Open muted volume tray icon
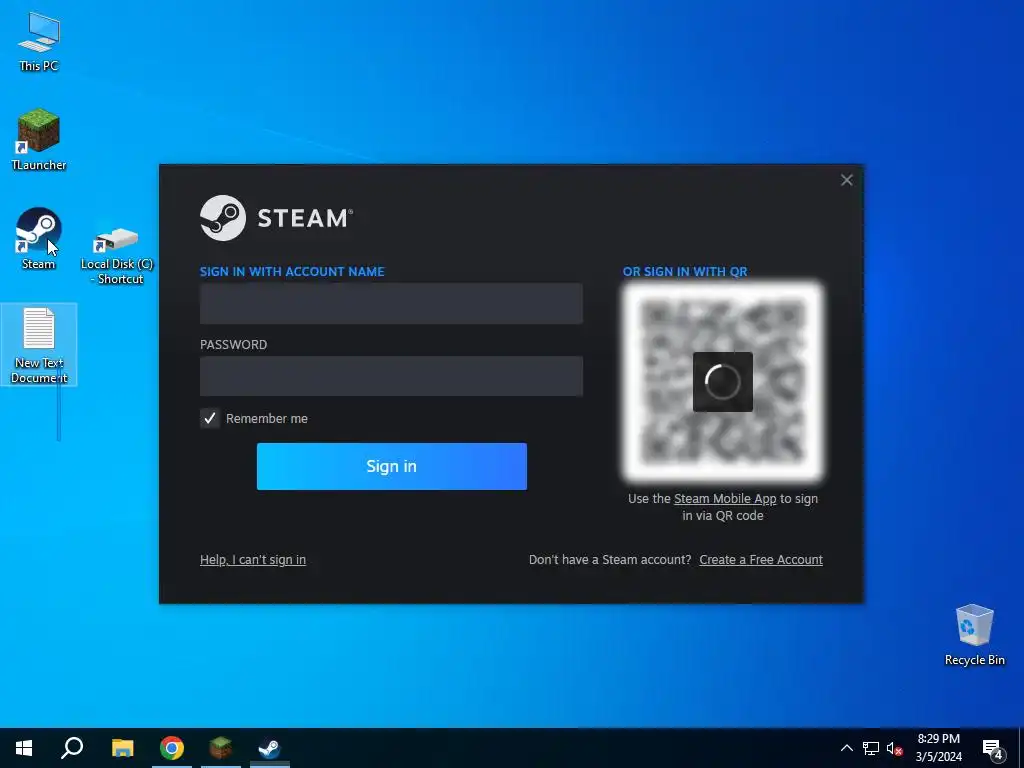Screen dimensions: 1024x768 (x=894, y=748)
